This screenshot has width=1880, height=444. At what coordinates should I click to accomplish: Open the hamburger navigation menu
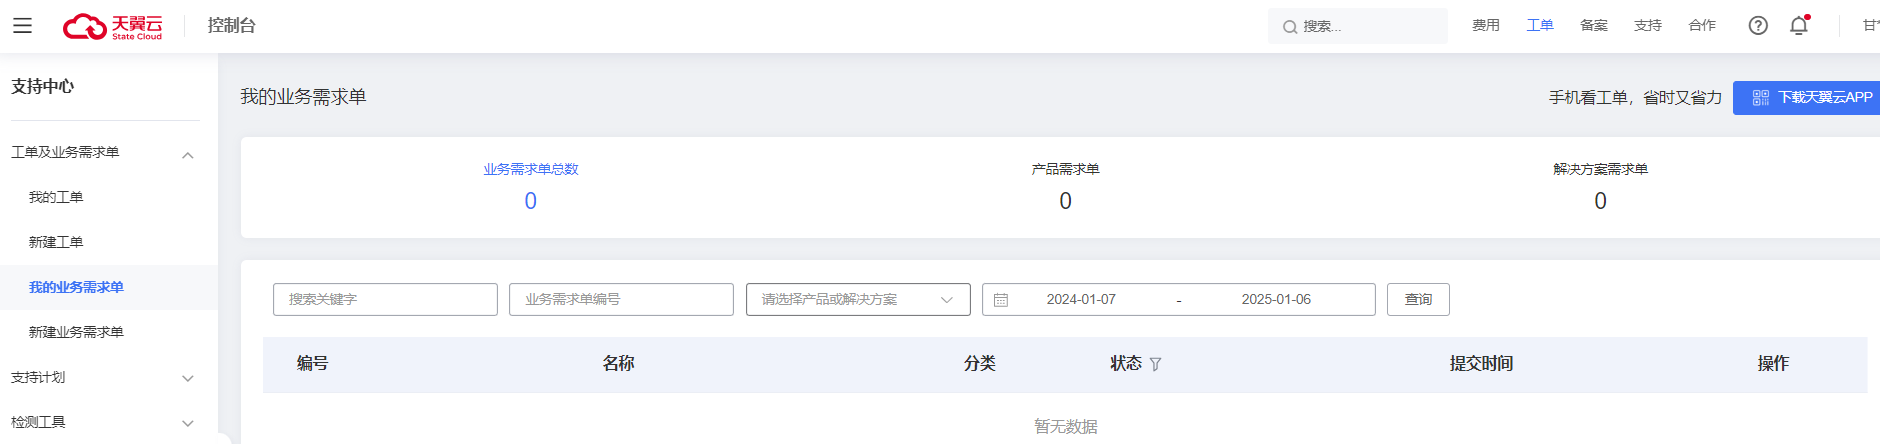(22, 26)
